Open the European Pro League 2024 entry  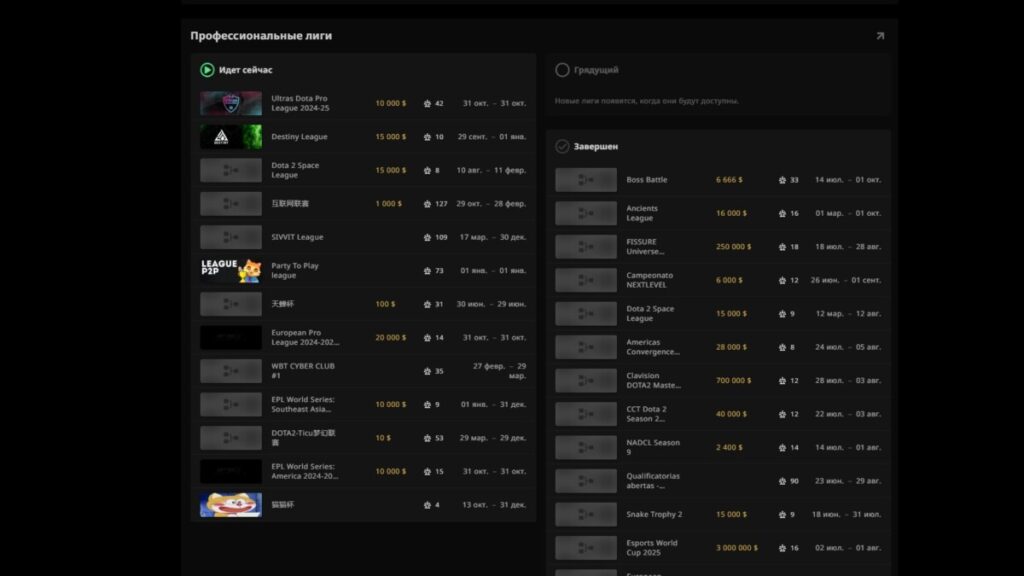tap(304, 337)
